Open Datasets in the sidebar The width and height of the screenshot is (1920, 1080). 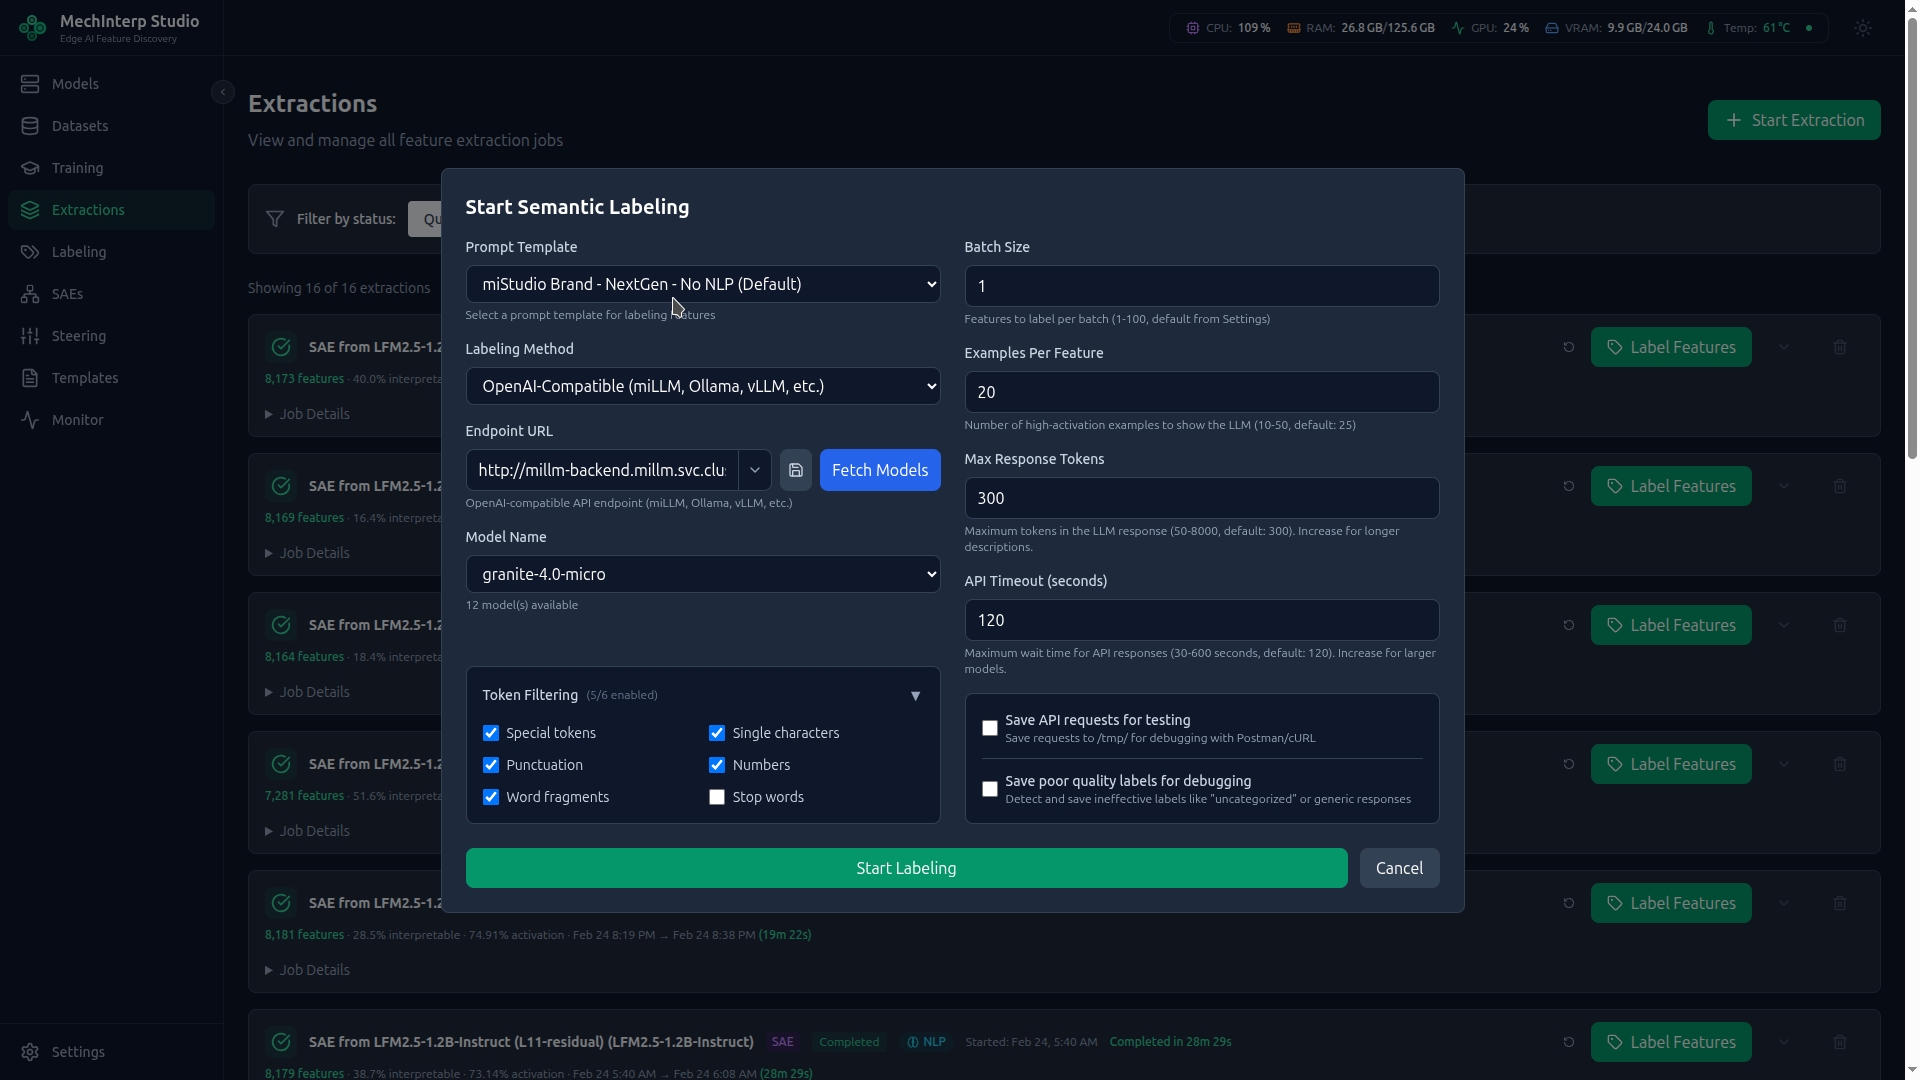(x=111, y=126)
